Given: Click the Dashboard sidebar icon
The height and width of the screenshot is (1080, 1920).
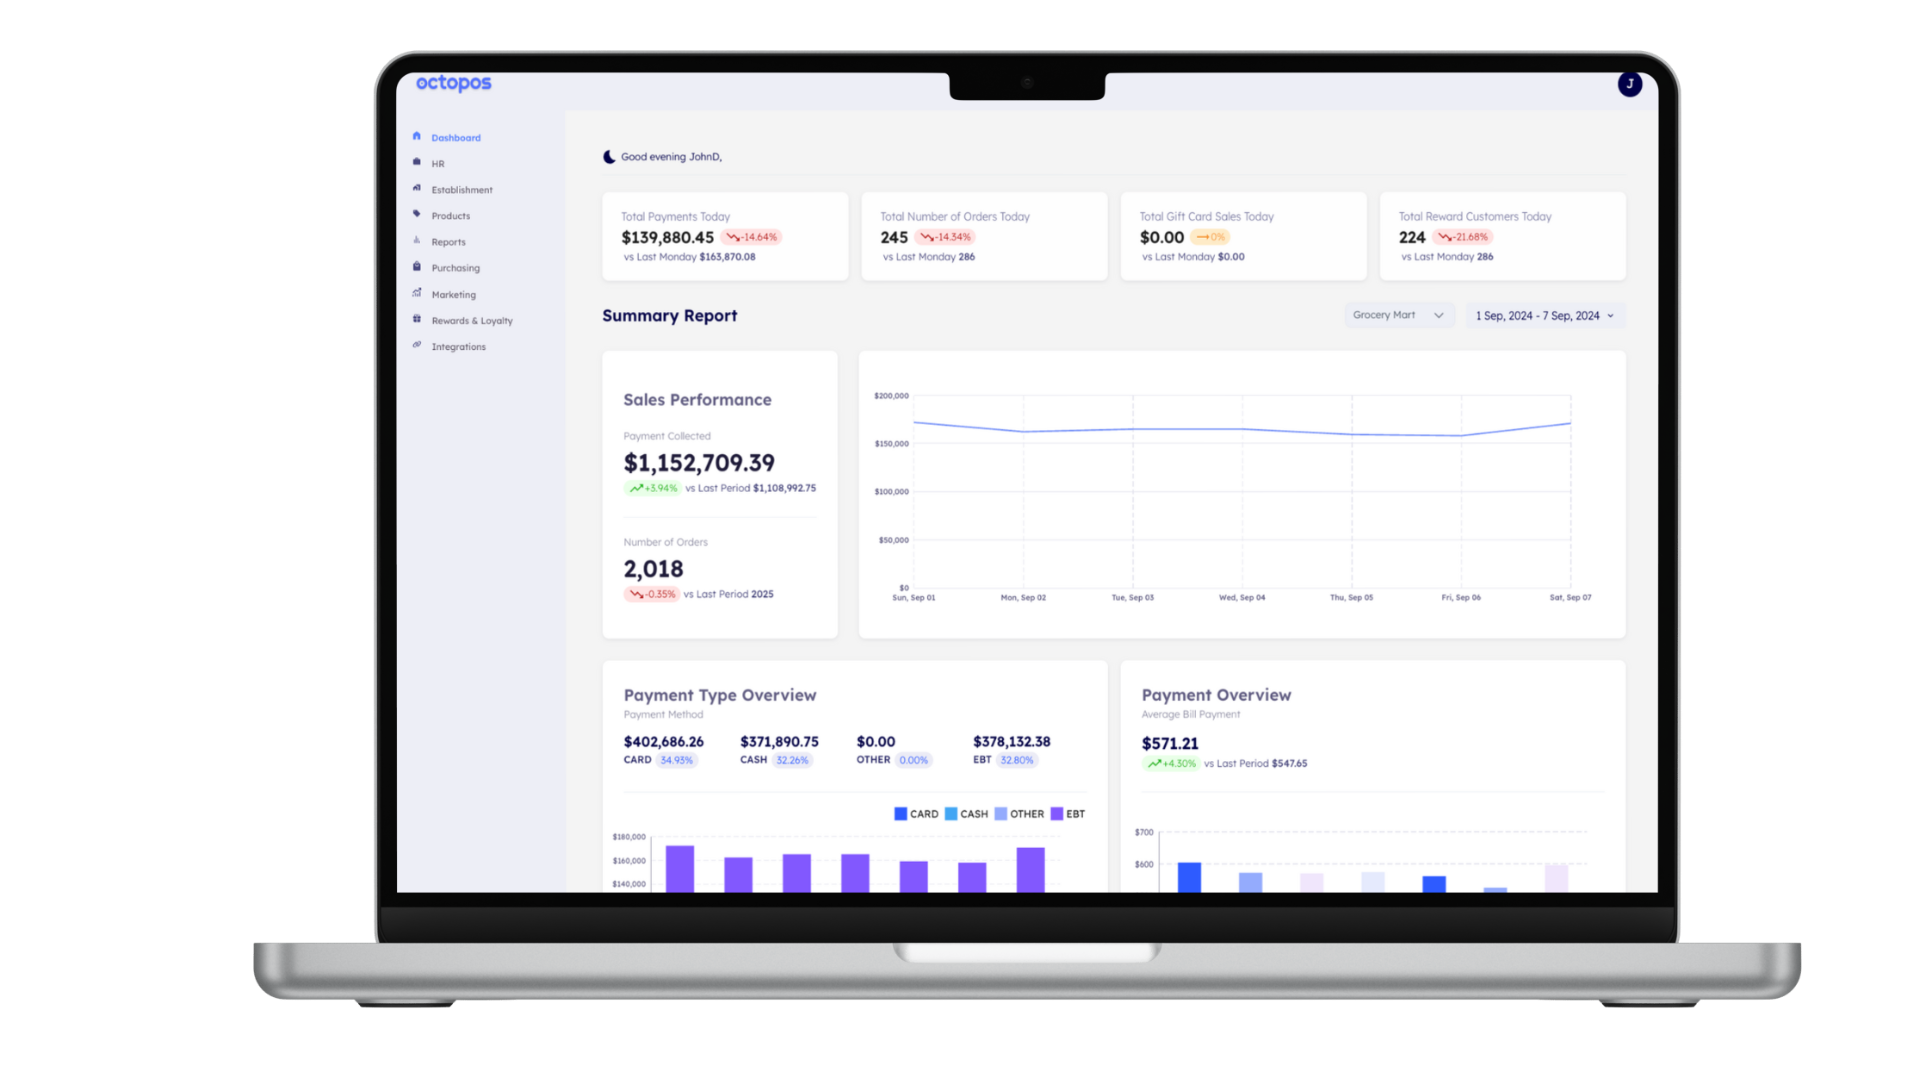Looking at the screenshot, I should click(417, 136).
